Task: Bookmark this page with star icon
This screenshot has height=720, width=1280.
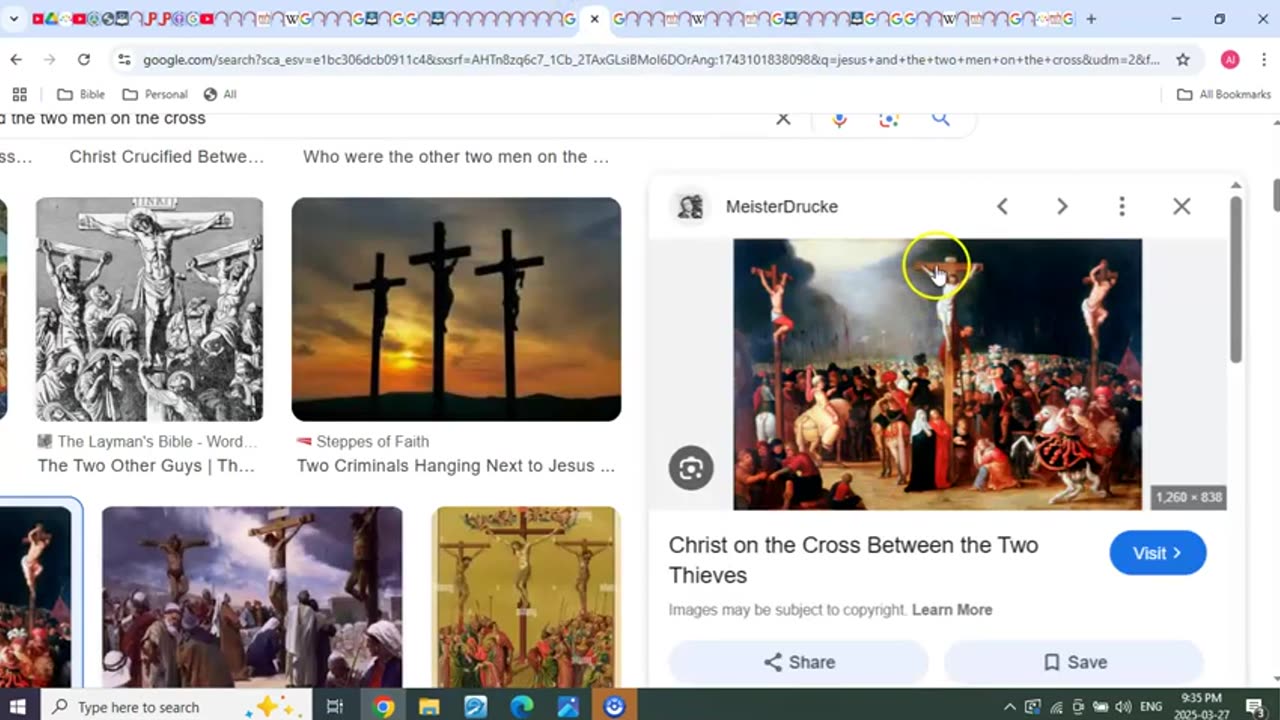Action: [1183, 60]
